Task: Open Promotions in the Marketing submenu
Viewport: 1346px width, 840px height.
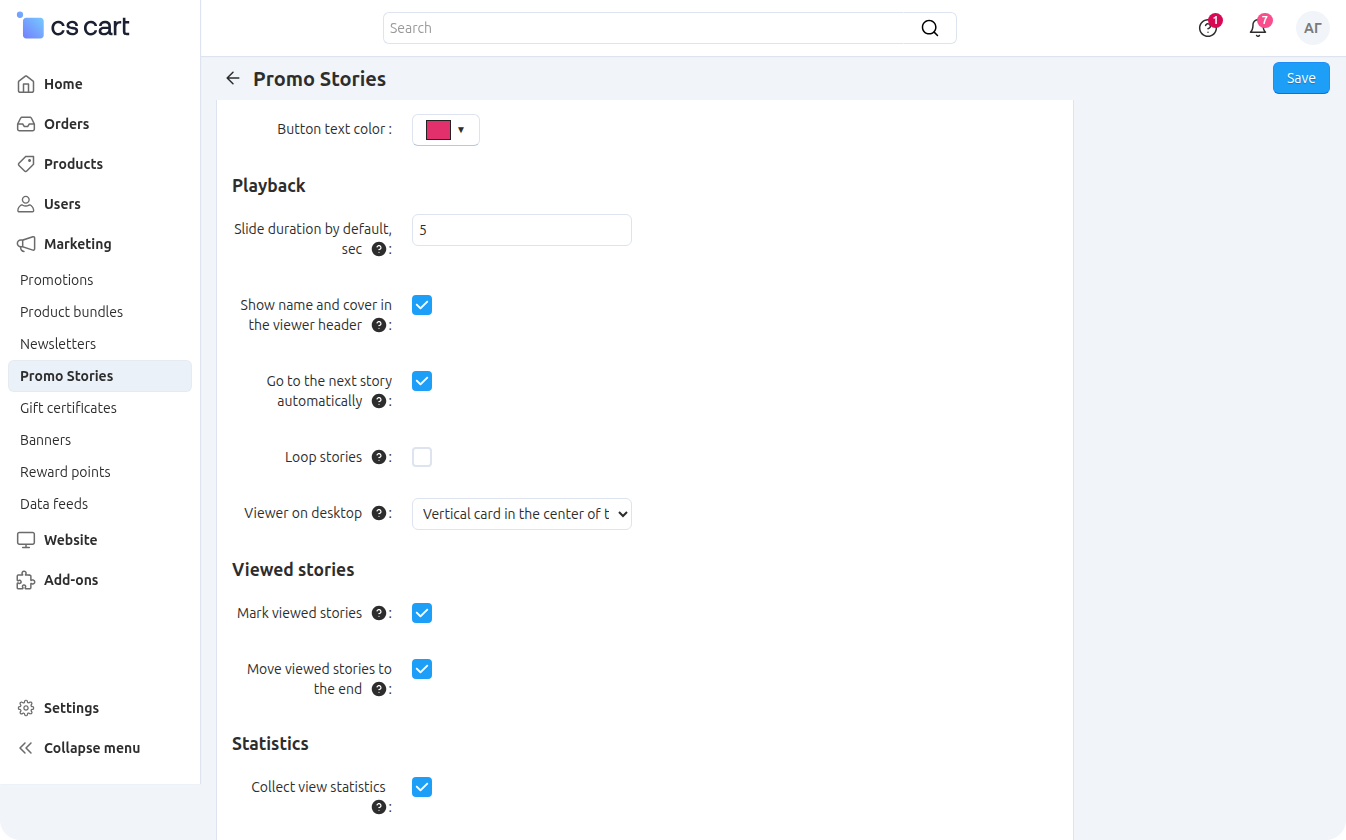Action: pyautogui.click(x=57, y=280)
